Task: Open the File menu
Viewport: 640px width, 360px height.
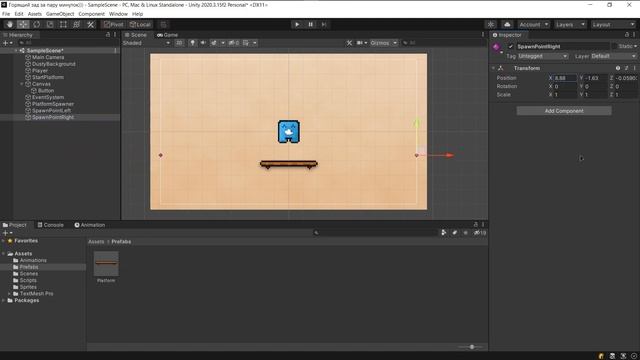Action: pos(6,14)
